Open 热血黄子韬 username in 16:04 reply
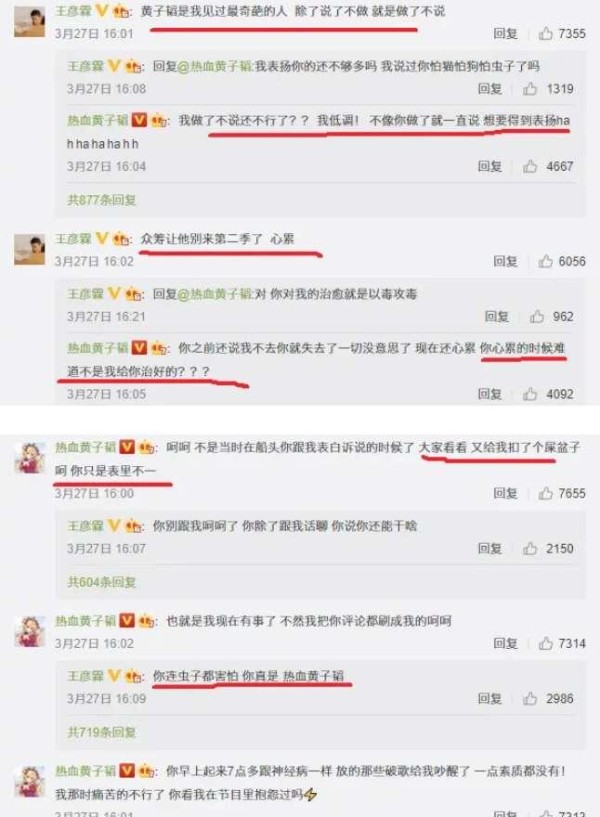The image size is (600, 817). (x=97, y=120)
